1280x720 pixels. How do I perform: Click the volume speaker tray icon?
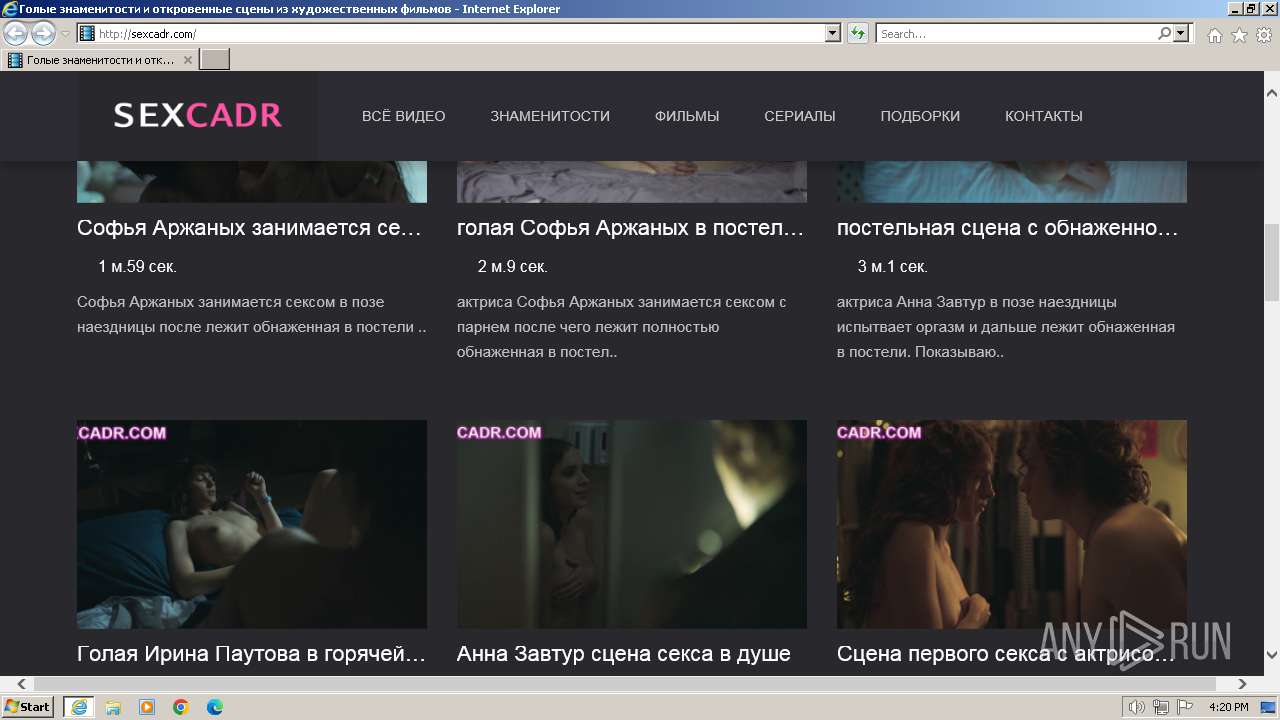(x=1137, y=707)
